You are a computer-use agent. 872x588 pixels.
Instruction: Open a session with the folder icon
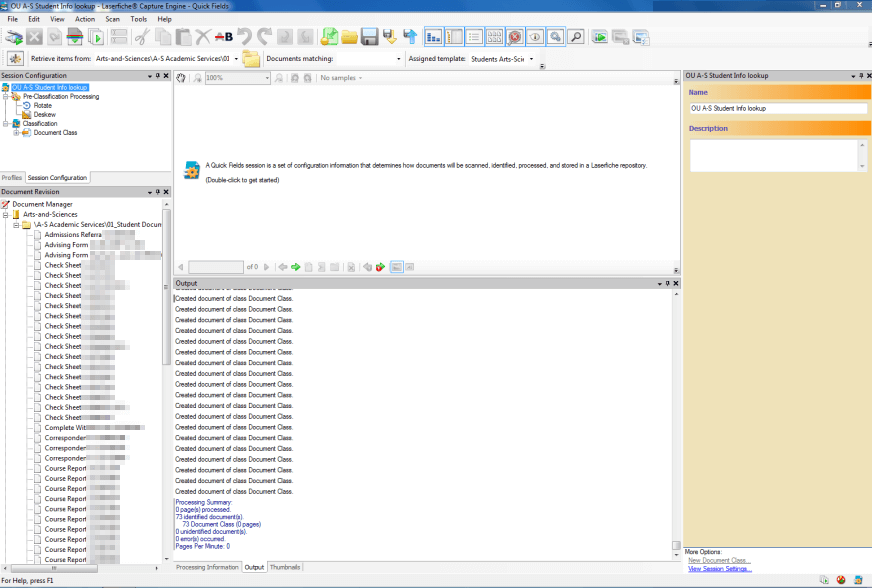tap(349, 37)
